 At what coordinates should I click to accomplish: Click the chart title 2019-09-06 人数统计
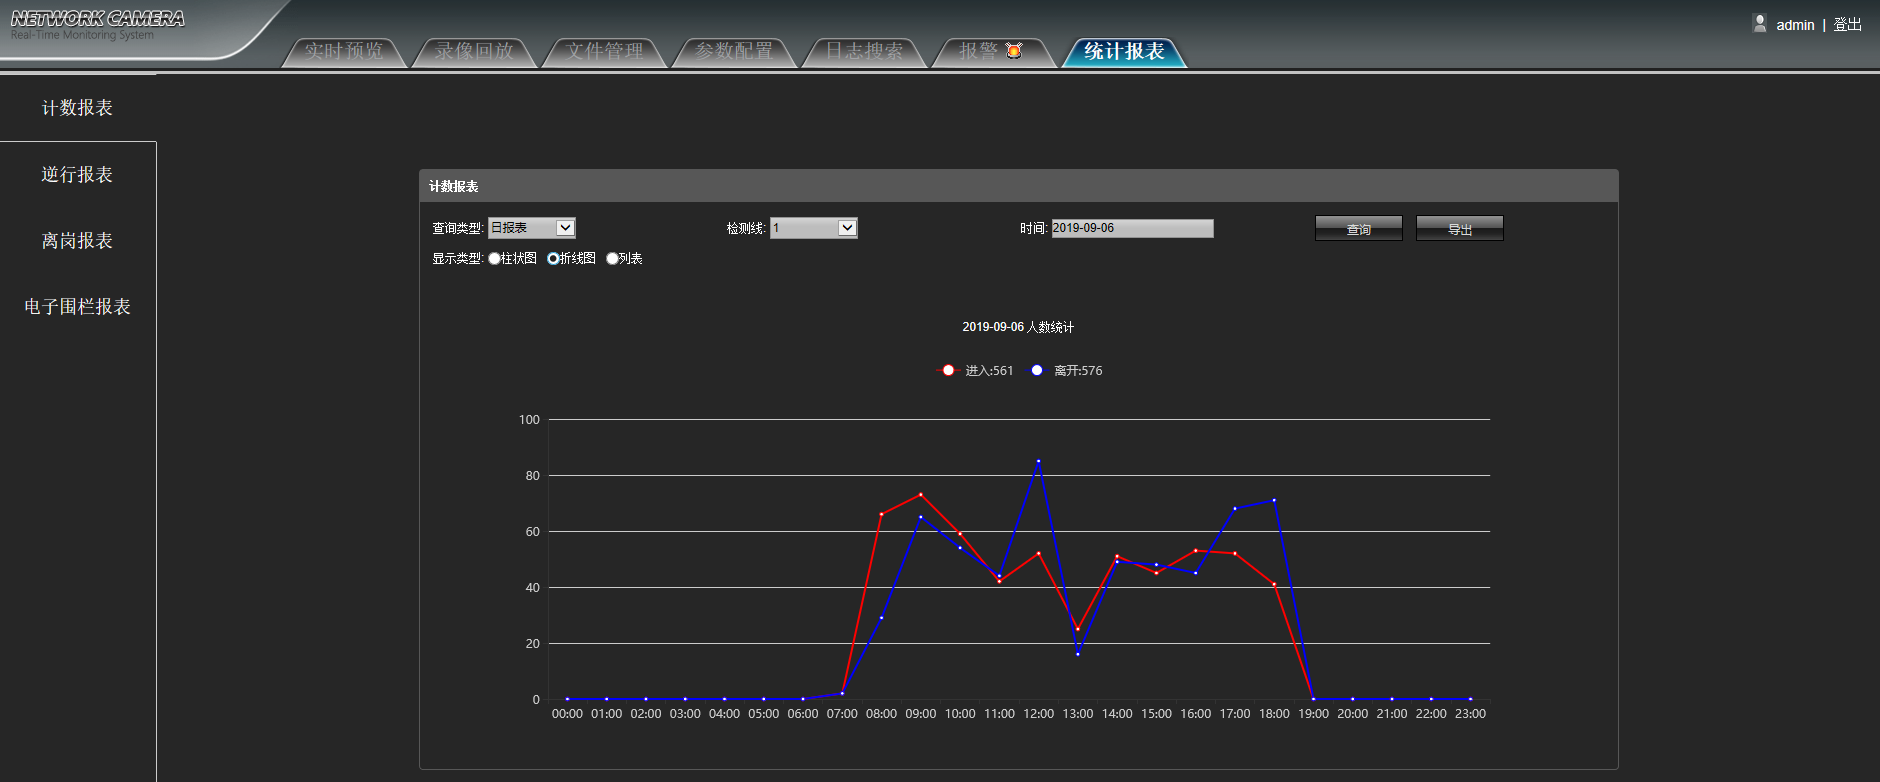pos(1018,327)
